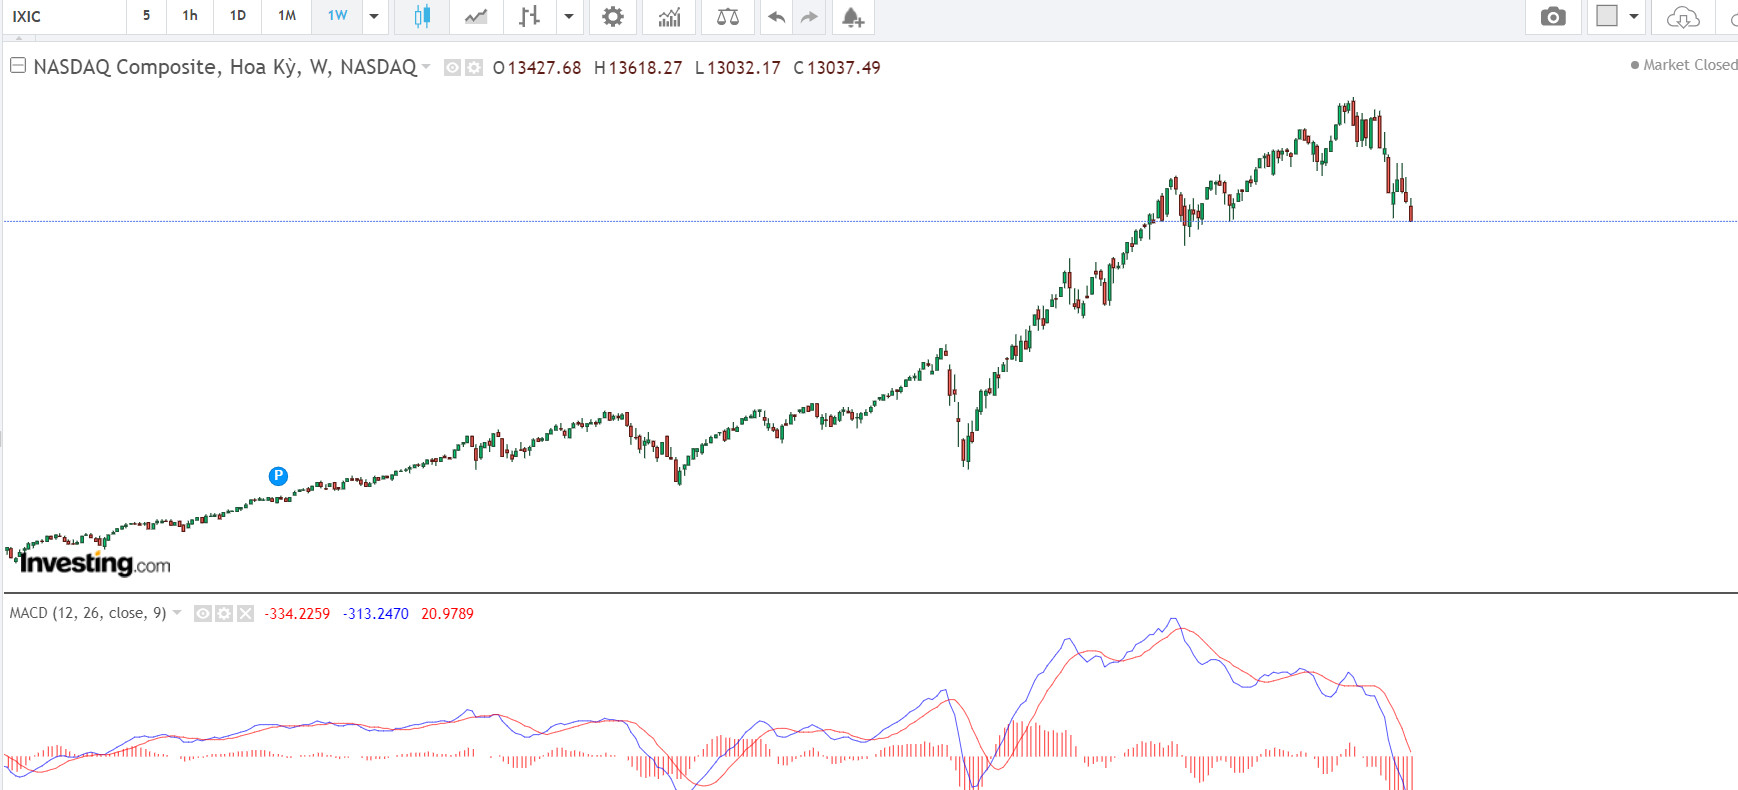Click MACD value -334.2259
The height and width of the screenshot is (790, 1738).
click(x=297, y=614)
